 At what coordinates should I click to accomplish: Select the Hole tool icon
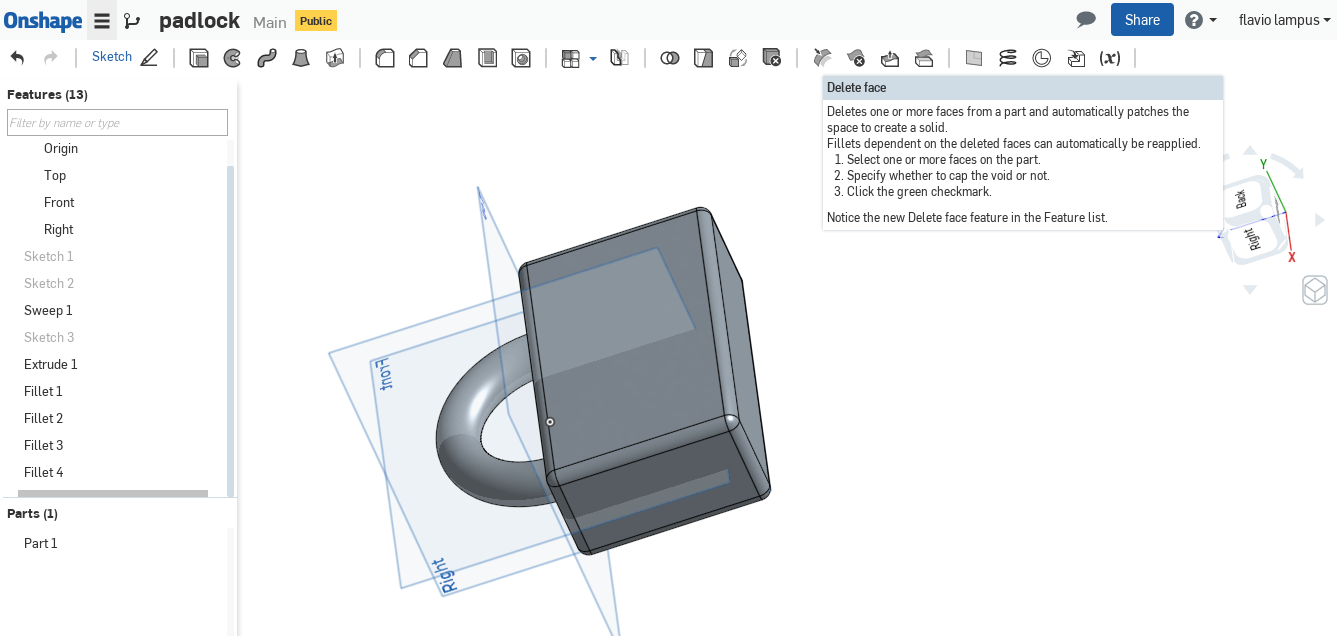521,58
